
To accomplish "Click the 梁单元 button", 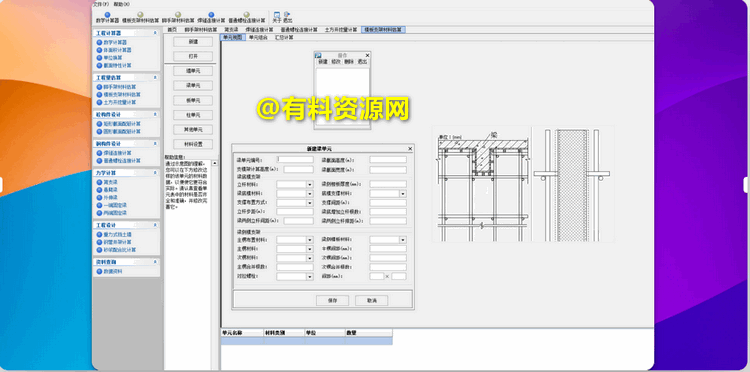I will pos(193,86).
